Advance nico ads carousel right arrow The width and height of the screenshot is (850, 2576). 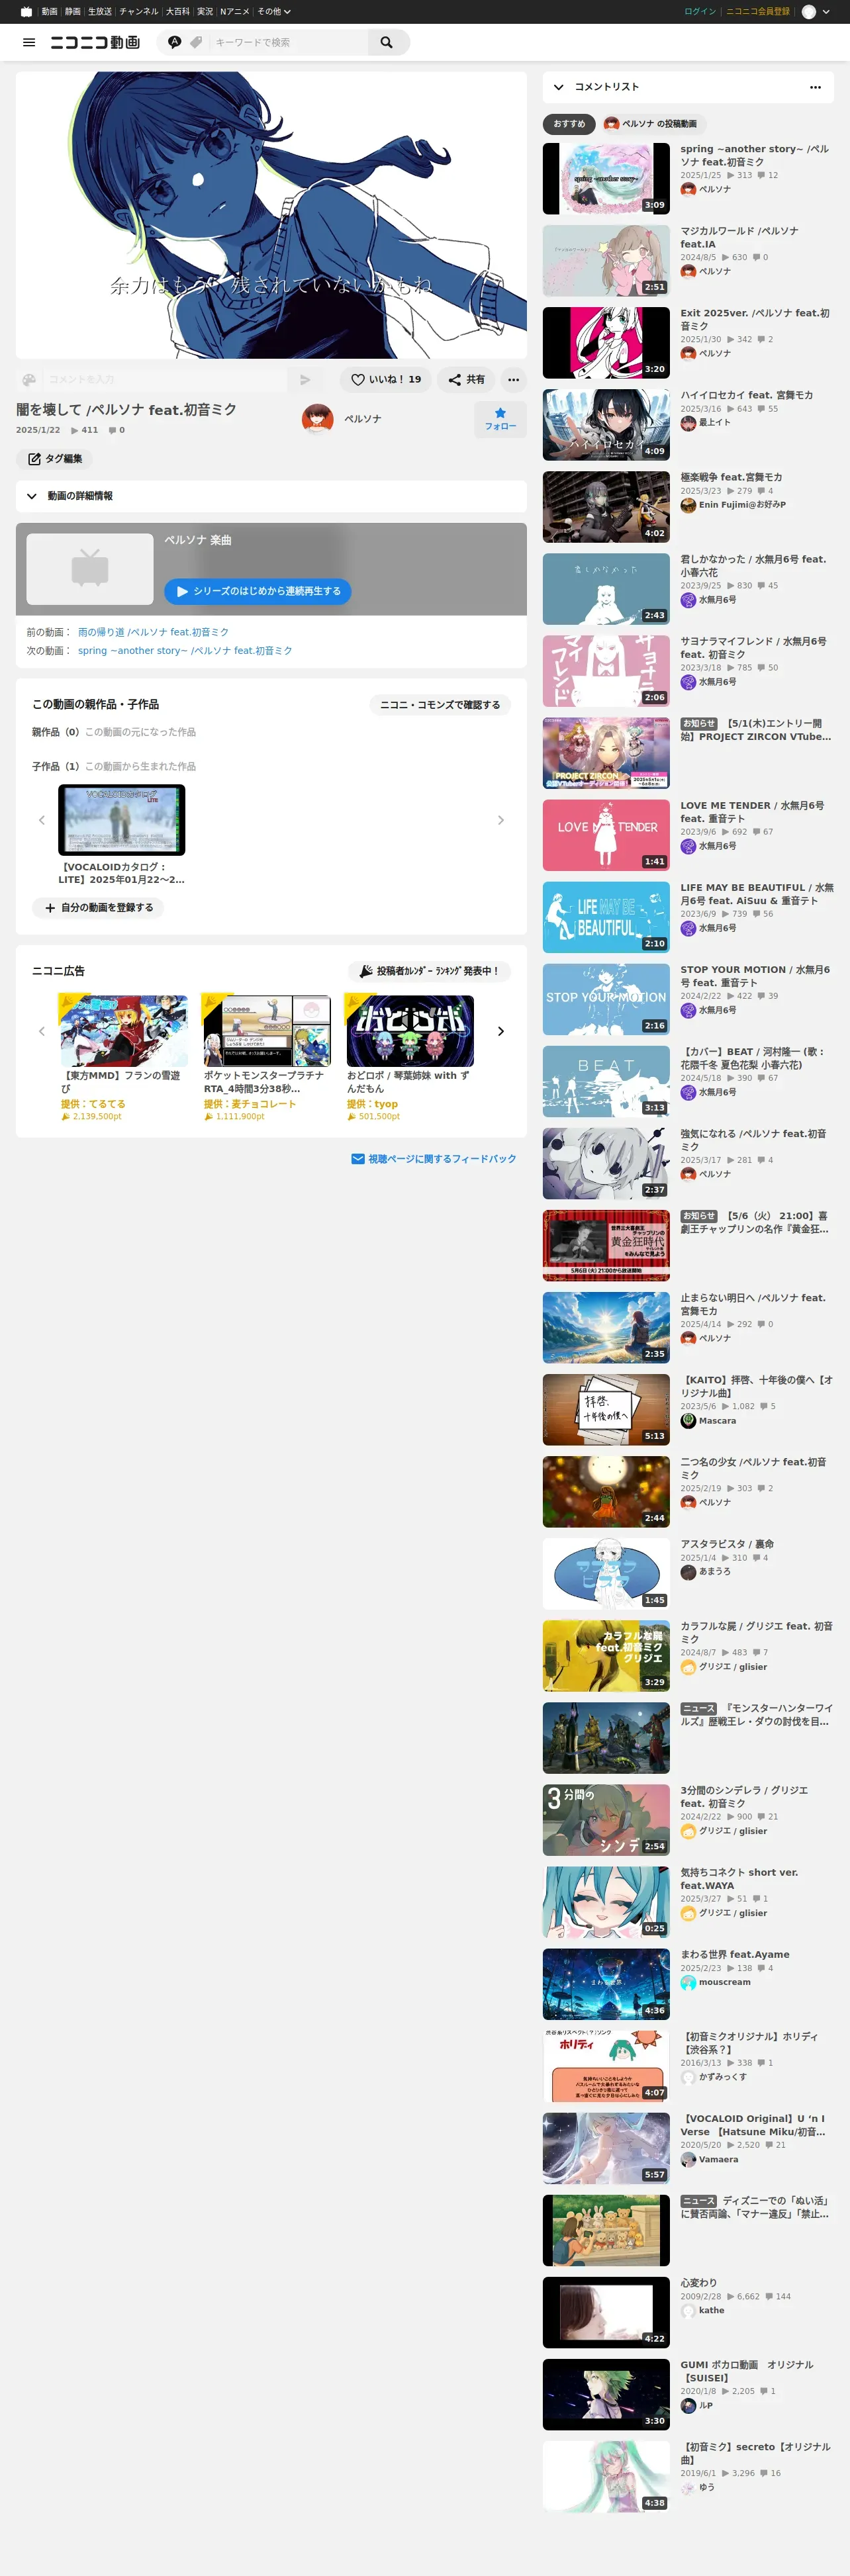pos(501,1031)
